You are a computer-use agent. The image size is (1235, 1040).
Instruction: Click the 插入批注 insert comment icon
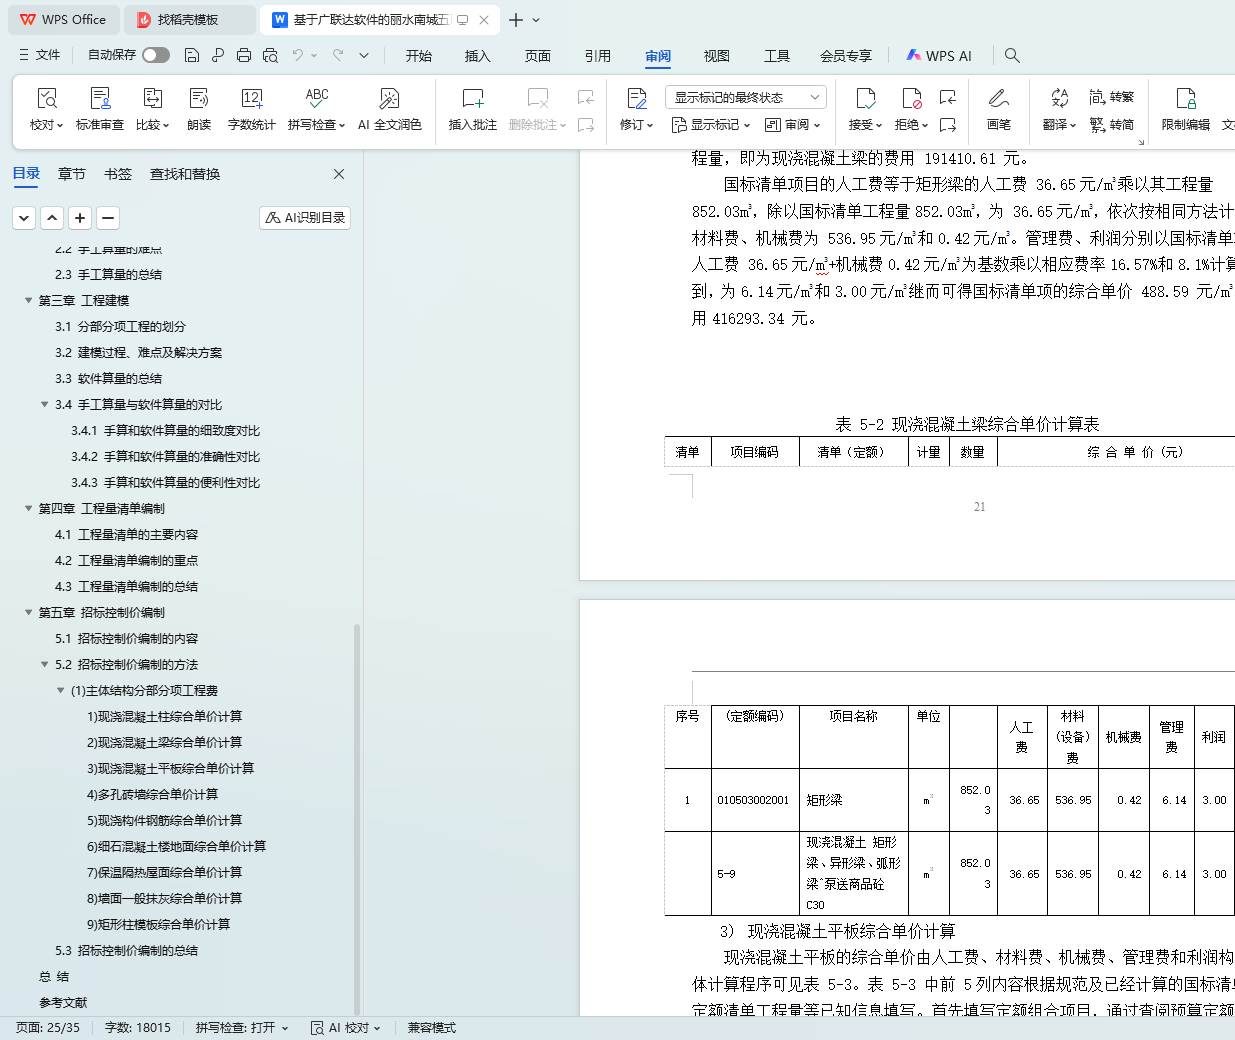[472, 99]
